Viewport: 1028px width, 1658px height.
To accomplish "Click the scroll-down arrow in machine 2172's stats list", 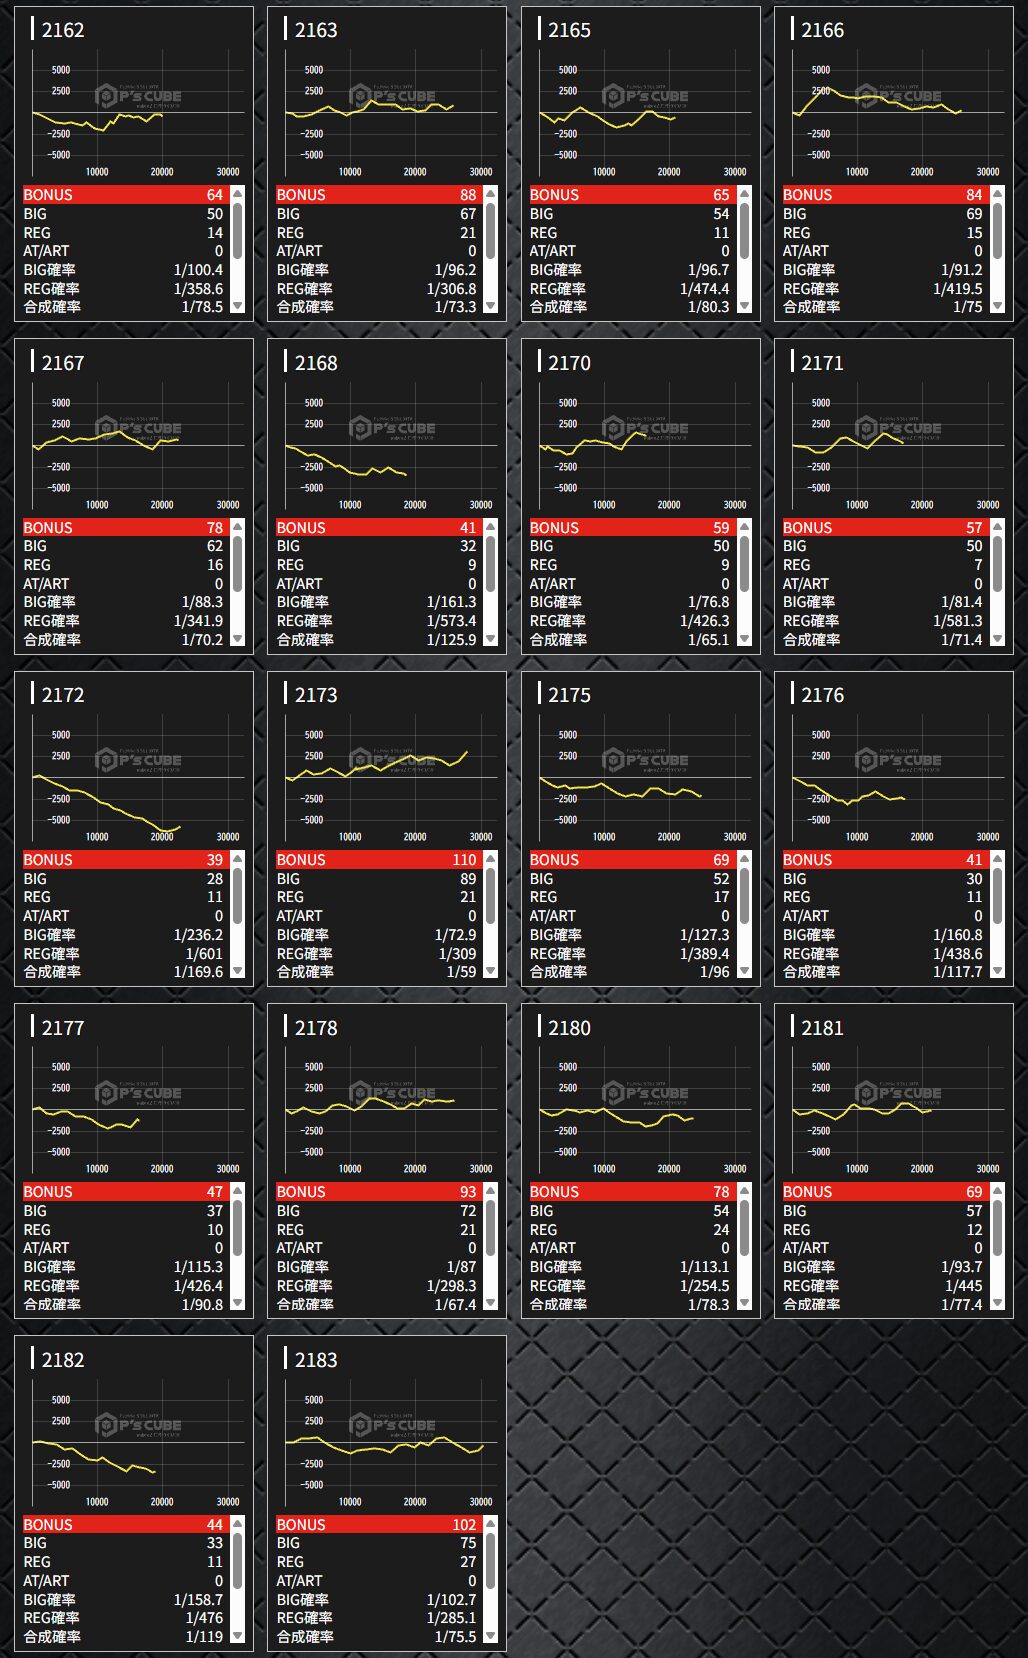I will tap(237, 971).
